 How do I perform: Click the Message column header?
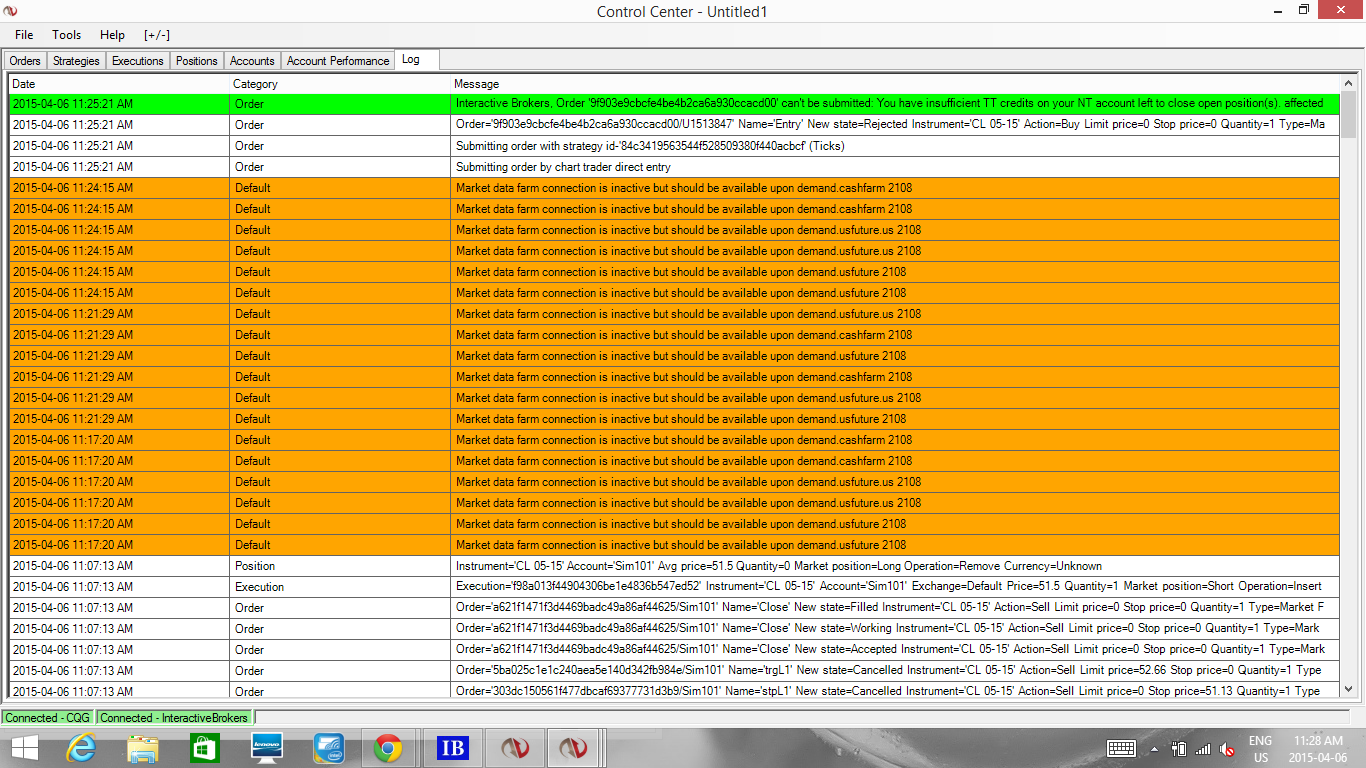click(x=895, y=84)
